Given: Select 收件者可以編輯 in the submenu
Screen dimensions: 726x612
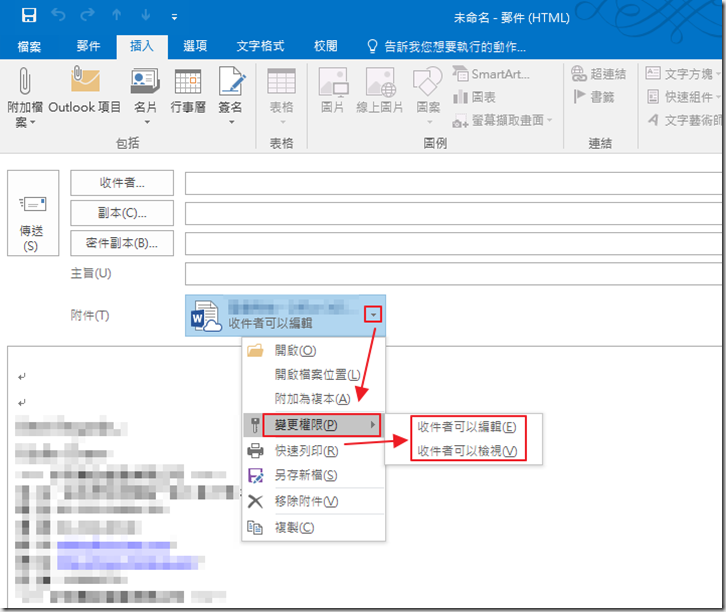Looking at the screenshot, I should click(x=466, y=427).
